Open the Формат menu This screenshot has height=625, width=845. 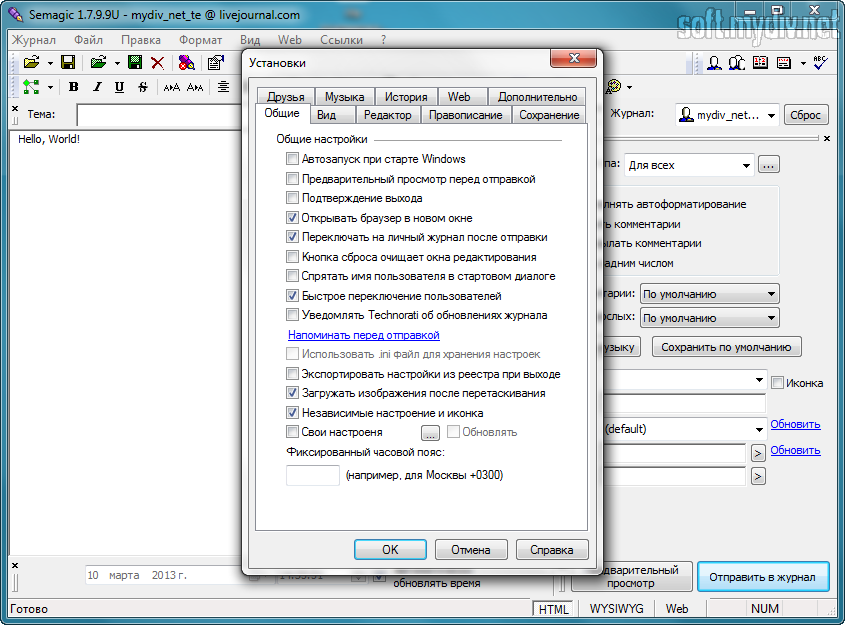(x=200, y=40)
